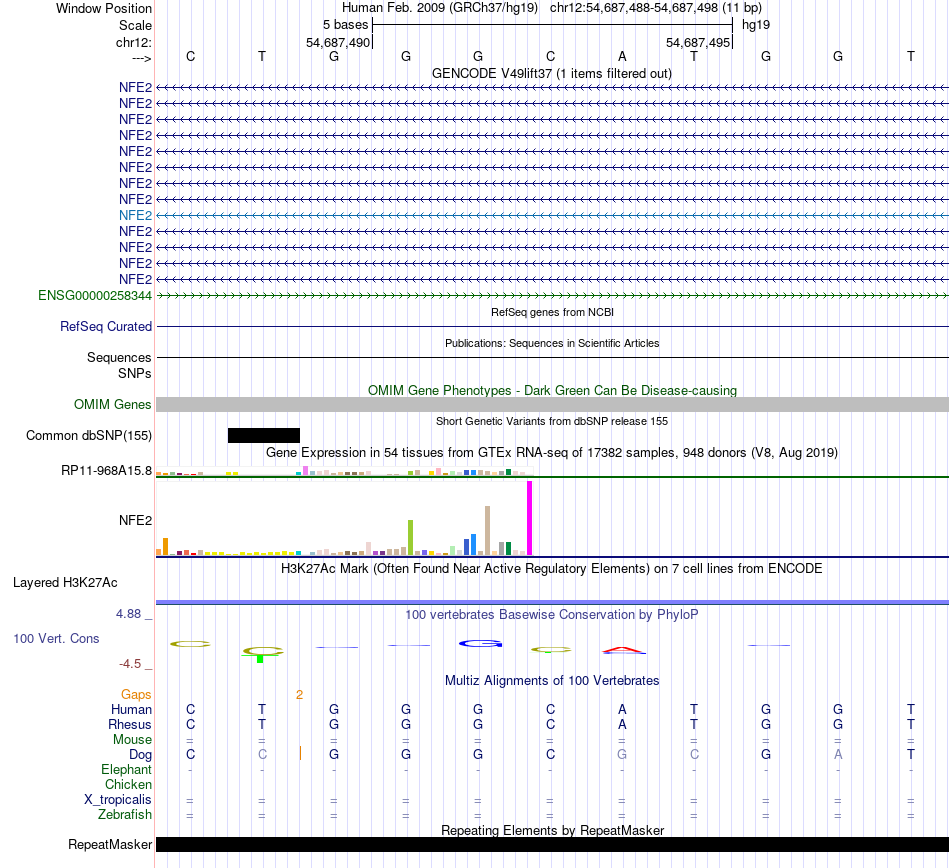Click the 'chr12:' ruler label
This screenshot has width=950, height=868.
[x=133, y=42]
